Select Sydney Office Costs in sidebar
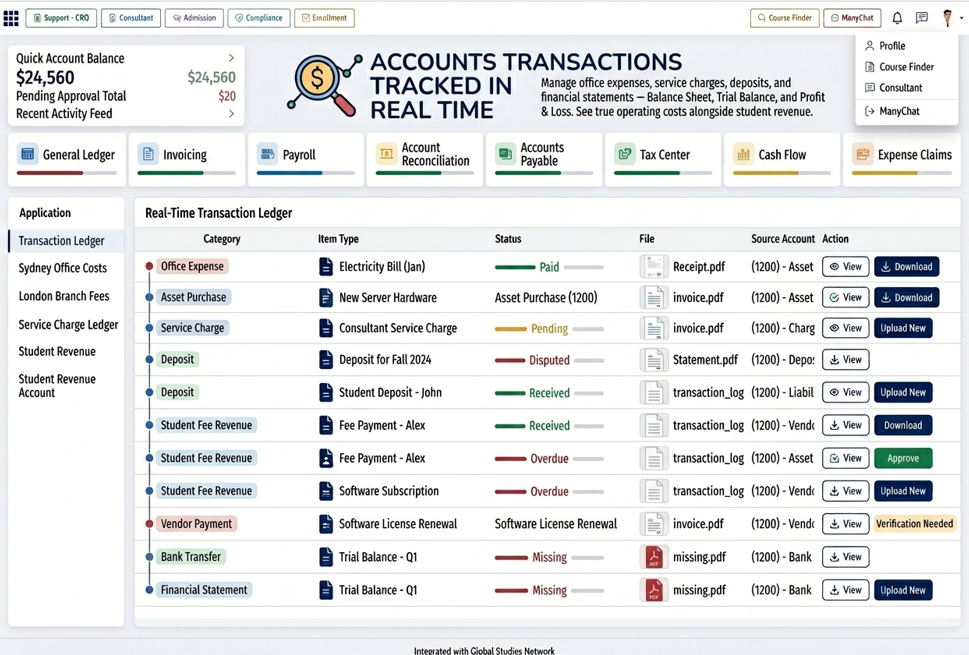This screenshot has width=969, height=655. [63, 268]
